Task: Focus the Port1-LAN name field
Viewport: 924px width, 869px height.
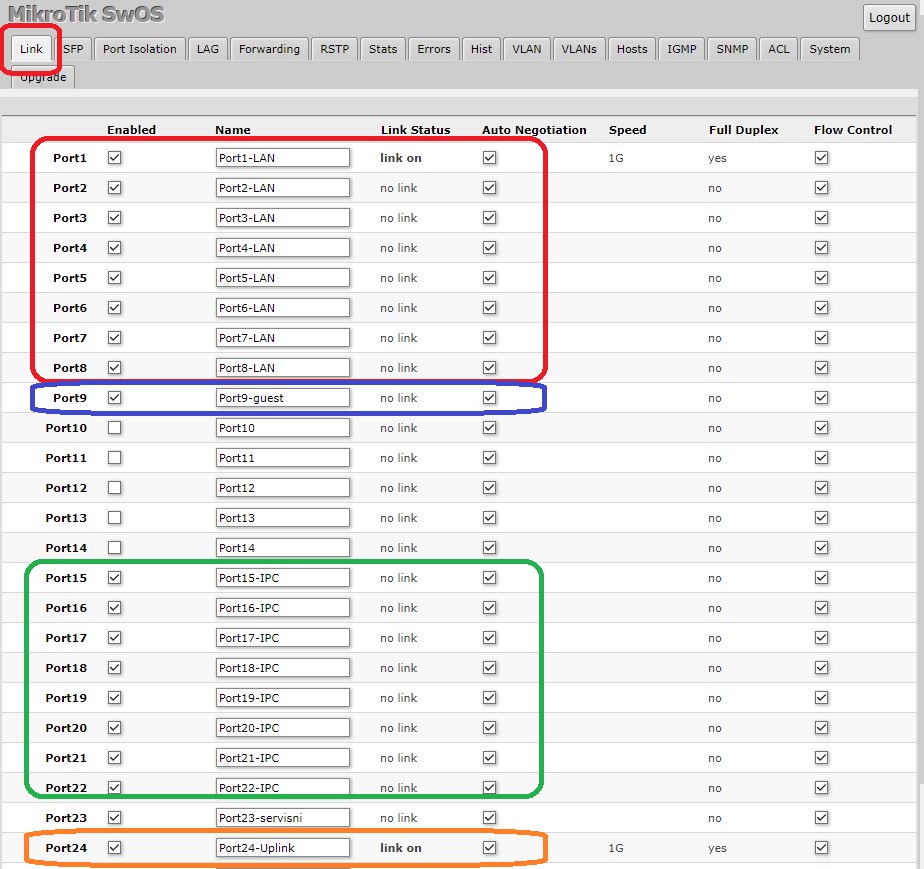Action: [282, 158]
